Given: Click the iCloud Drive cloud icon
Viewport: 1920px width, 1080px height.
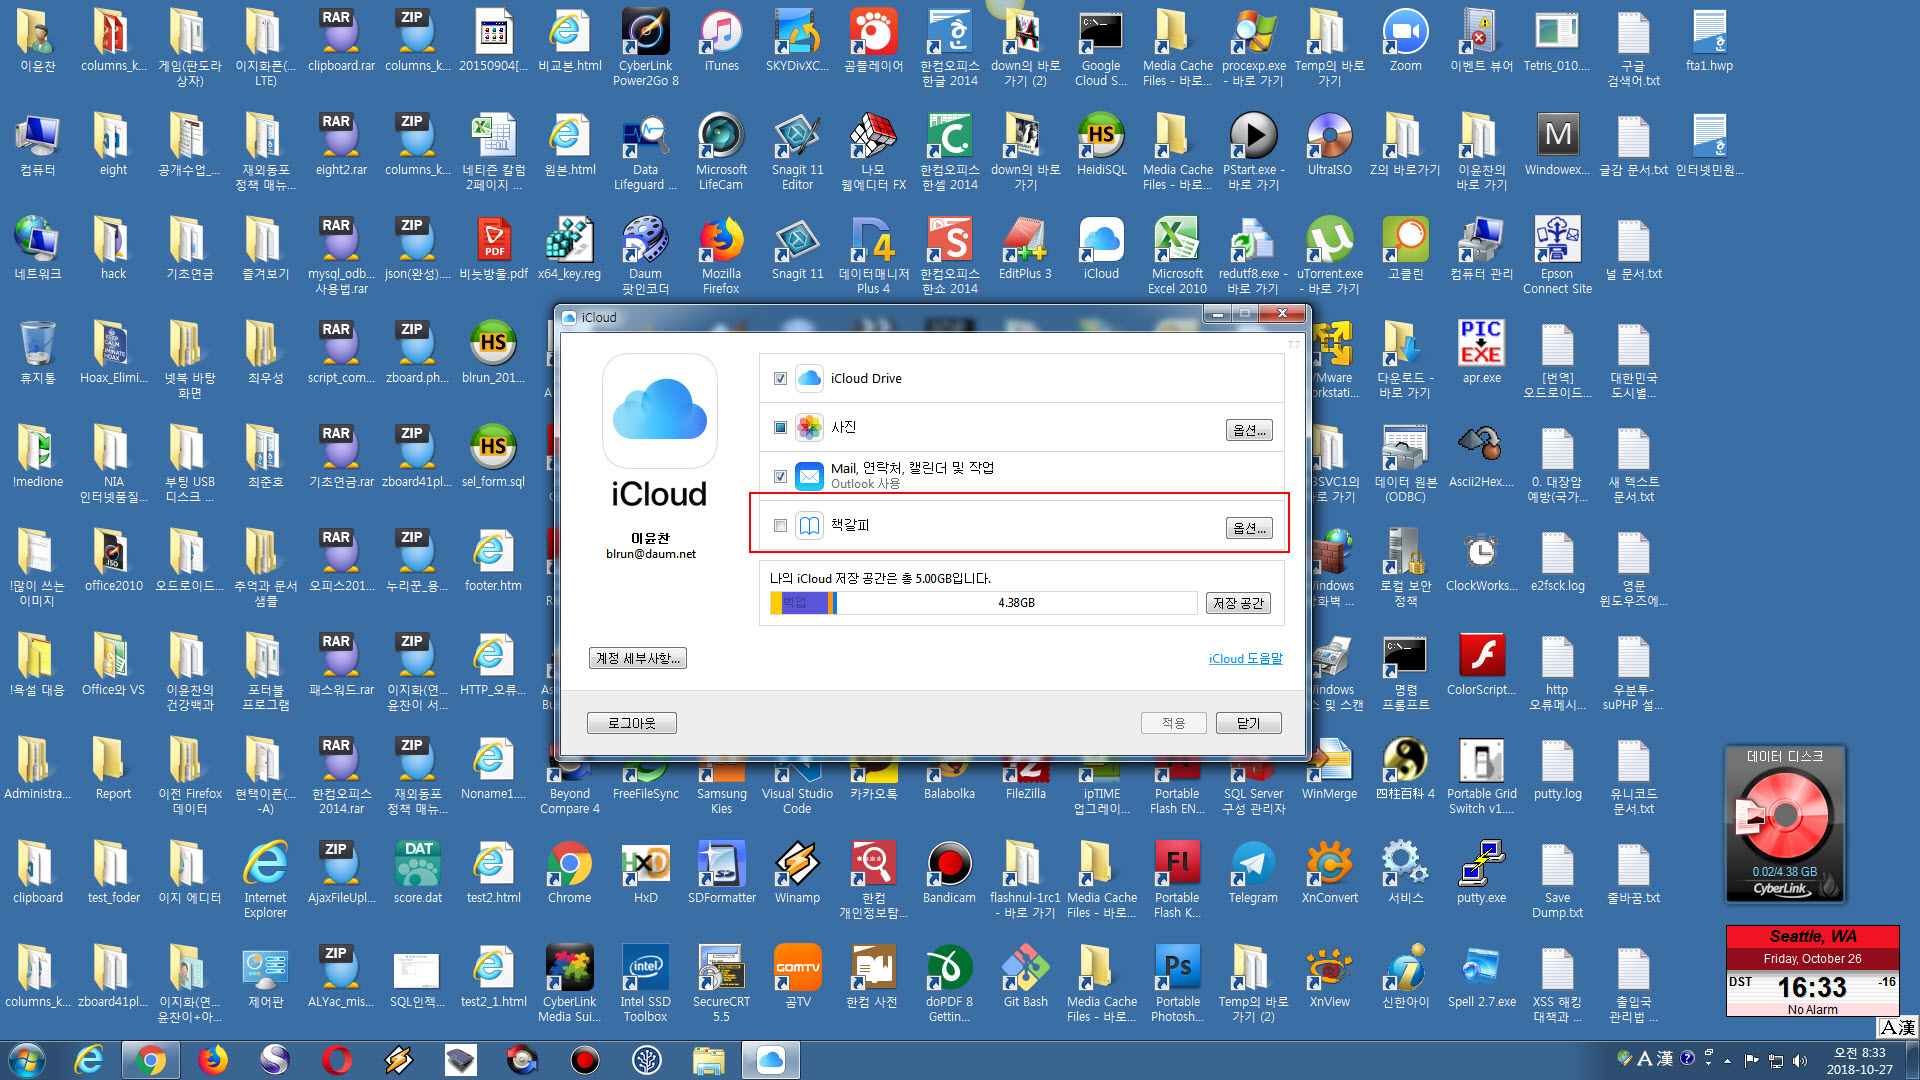Looking at the screenshot, I should coord(809,378).
